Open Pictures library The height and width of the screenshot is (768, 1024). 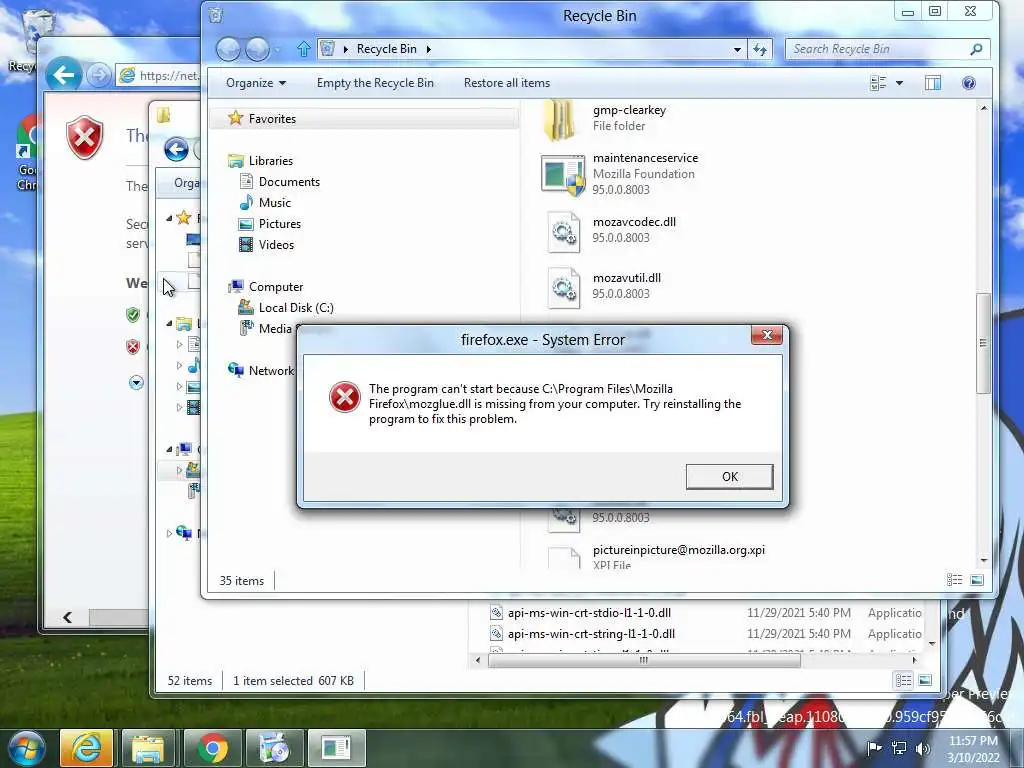280,223
